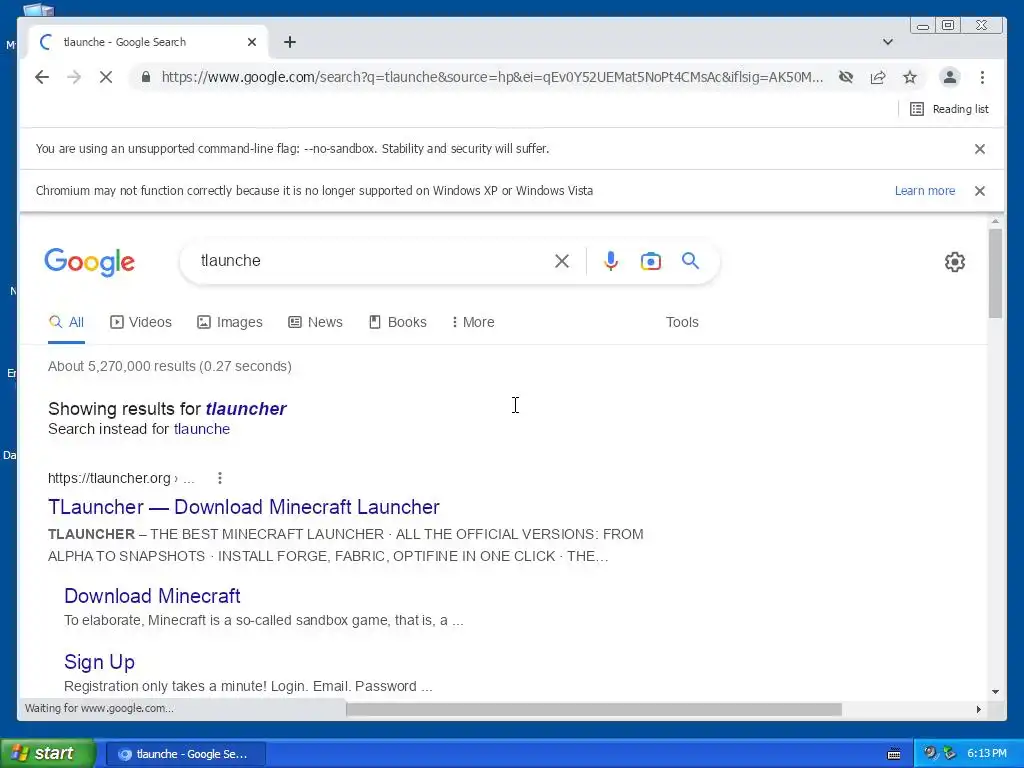This screenshot has height=768, width=1024.
Task: Click the on-screen keyboard tray icon
Action: click(x=894, y=754)
